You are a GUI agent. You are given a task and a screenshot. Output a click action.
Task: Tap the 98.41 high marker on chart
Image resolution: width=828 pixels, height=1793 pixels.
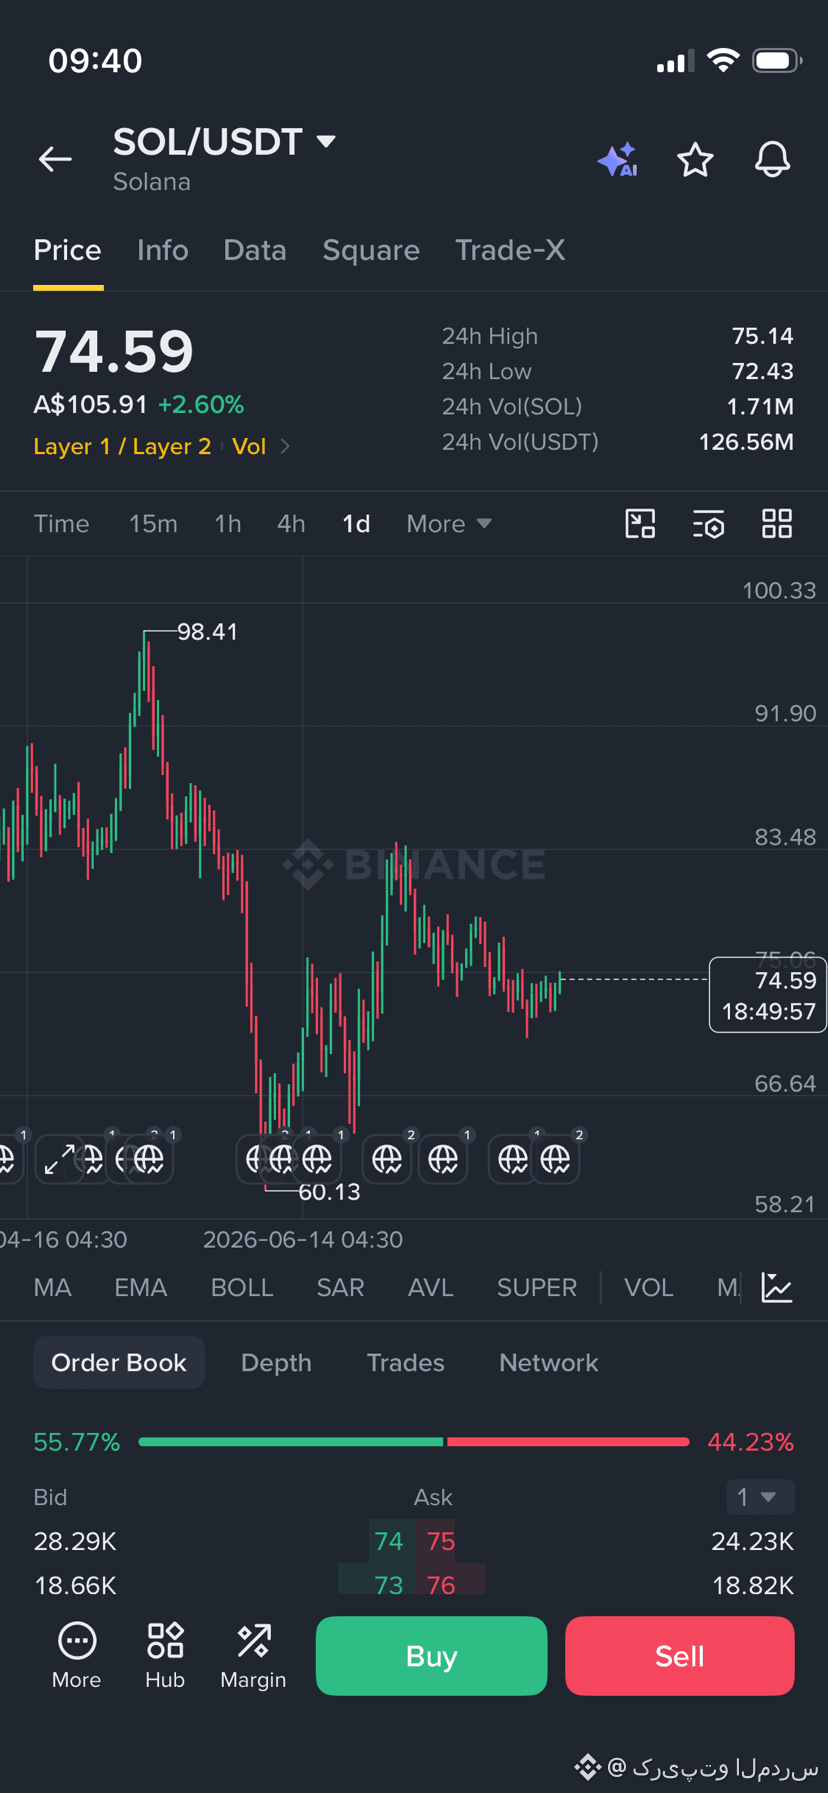pos(207,632)
